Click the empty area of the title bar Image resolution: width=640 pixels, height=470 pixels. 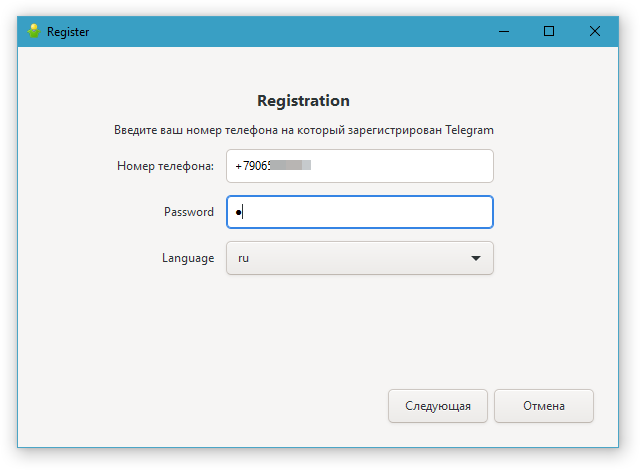pos(300,31)
